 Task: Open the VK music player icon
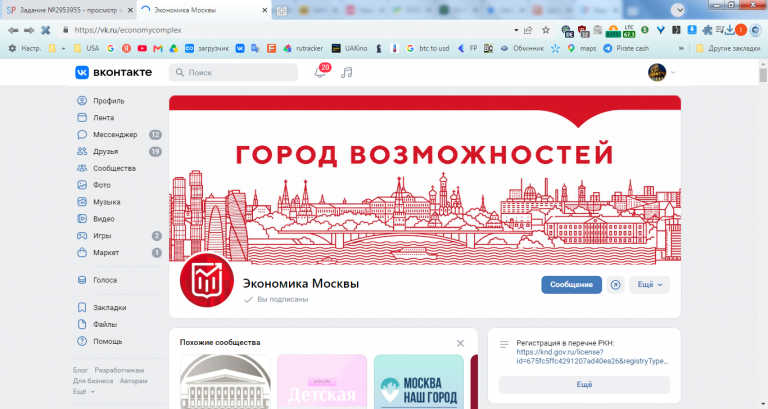point(347,72)
